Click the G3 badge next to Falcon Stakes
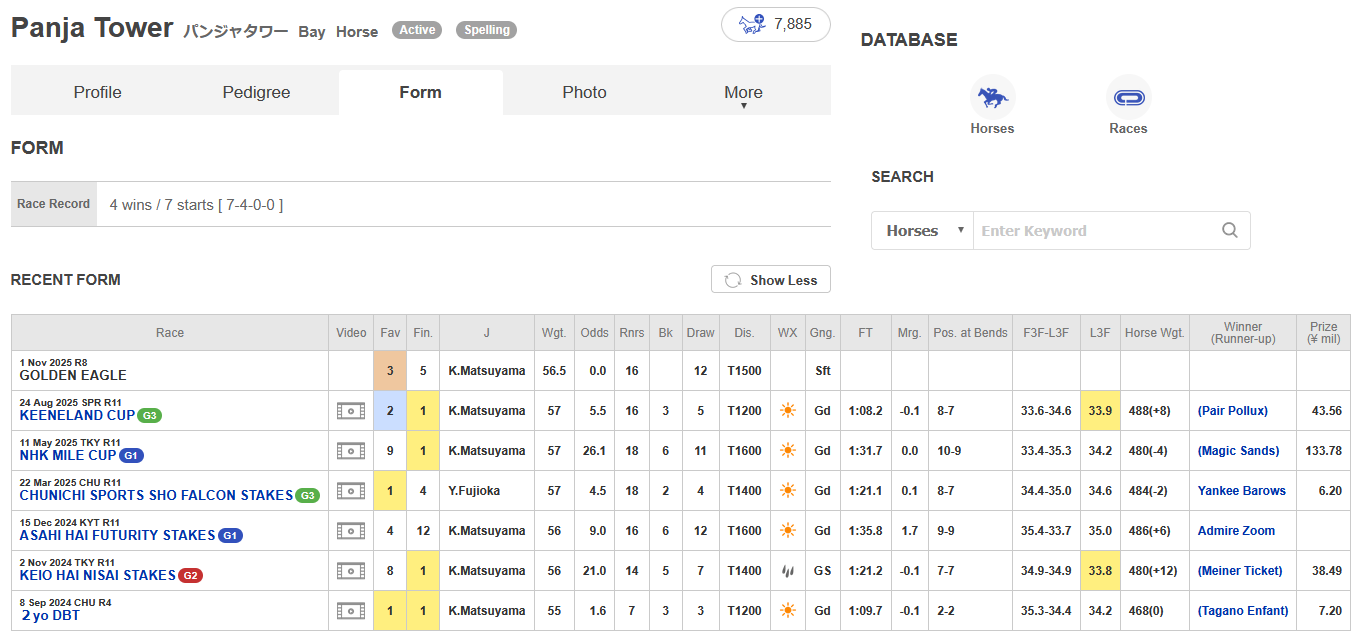Screen dimensions: 1366x641 click(308, 496)
